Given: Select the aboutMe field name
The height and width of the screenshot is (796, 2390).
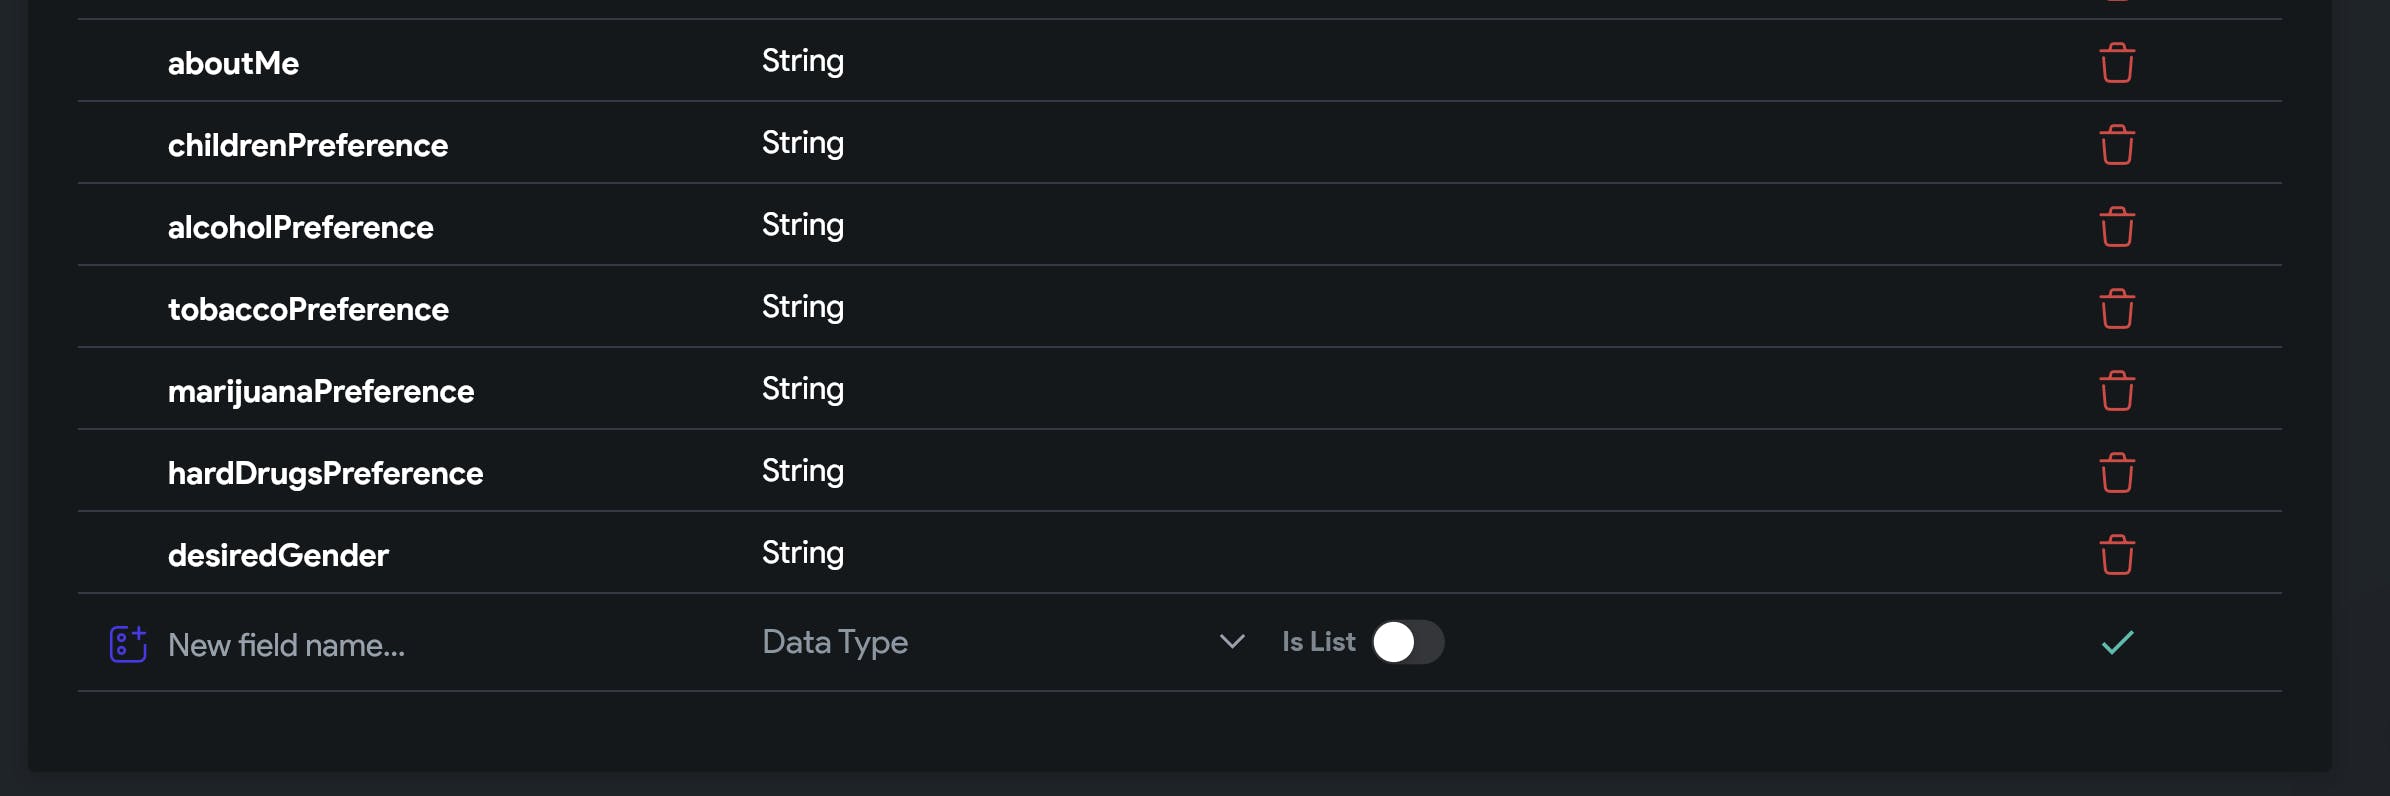Looking at the screenshot, I should pyautogui.click(x=233, y=63).
